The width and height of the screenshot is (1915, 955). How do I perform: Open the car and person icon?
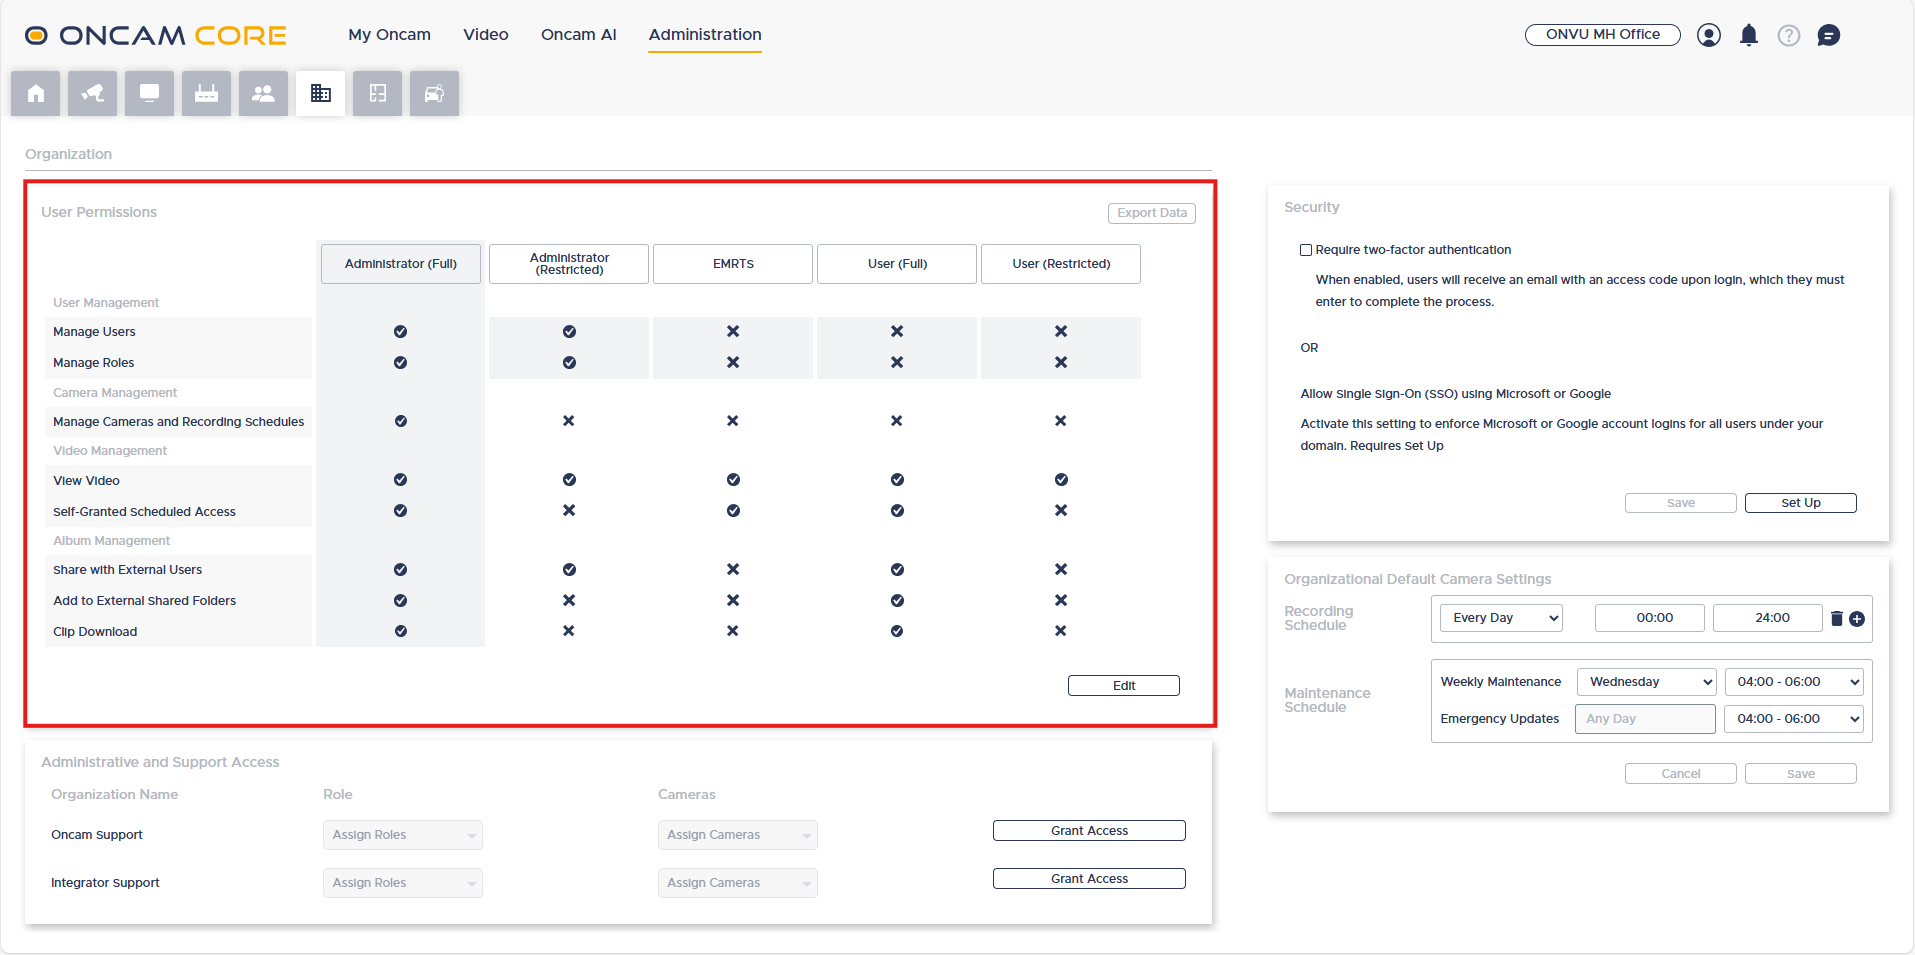click(x=435, y=94)
